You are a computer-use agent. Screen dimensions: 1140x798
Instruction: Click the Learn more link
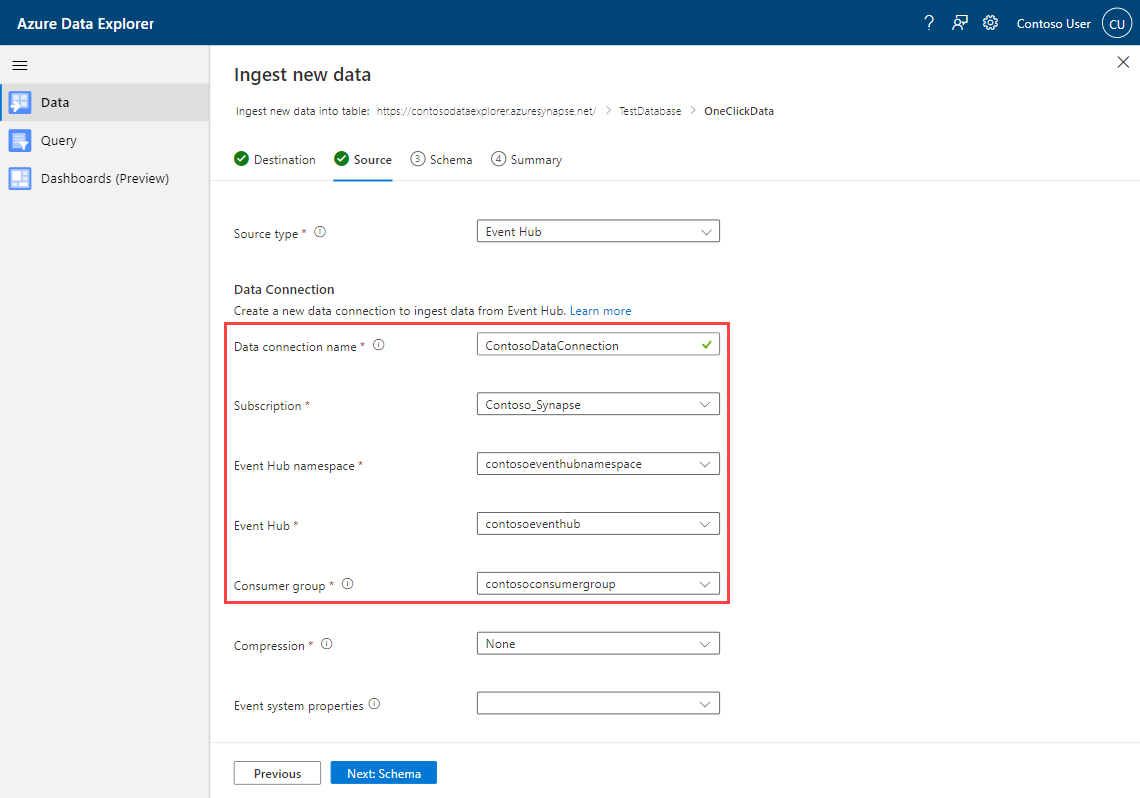click(600, 310)
